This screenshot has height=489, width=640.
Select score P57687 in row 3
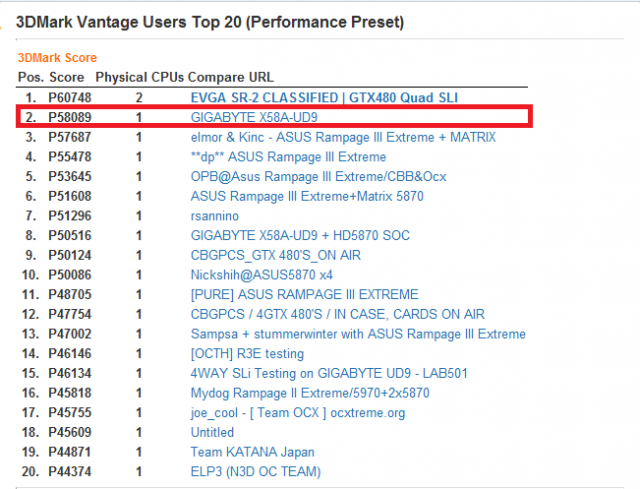[70, 137]
